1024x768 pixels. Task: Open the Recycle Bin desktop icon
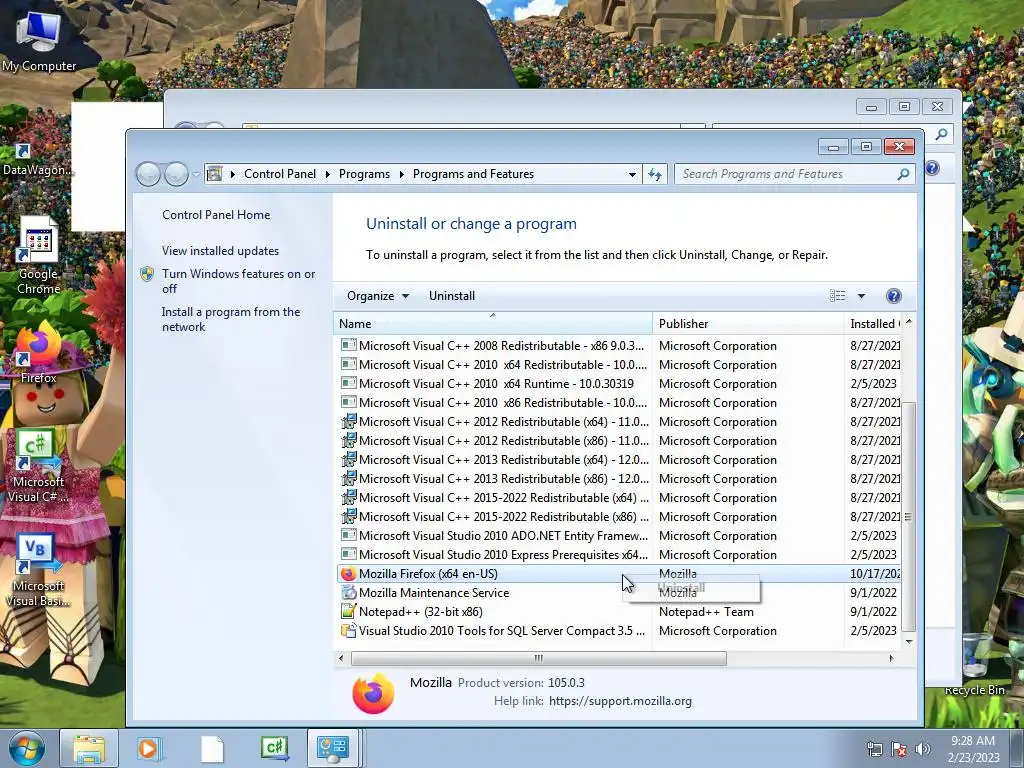[974, 663]
